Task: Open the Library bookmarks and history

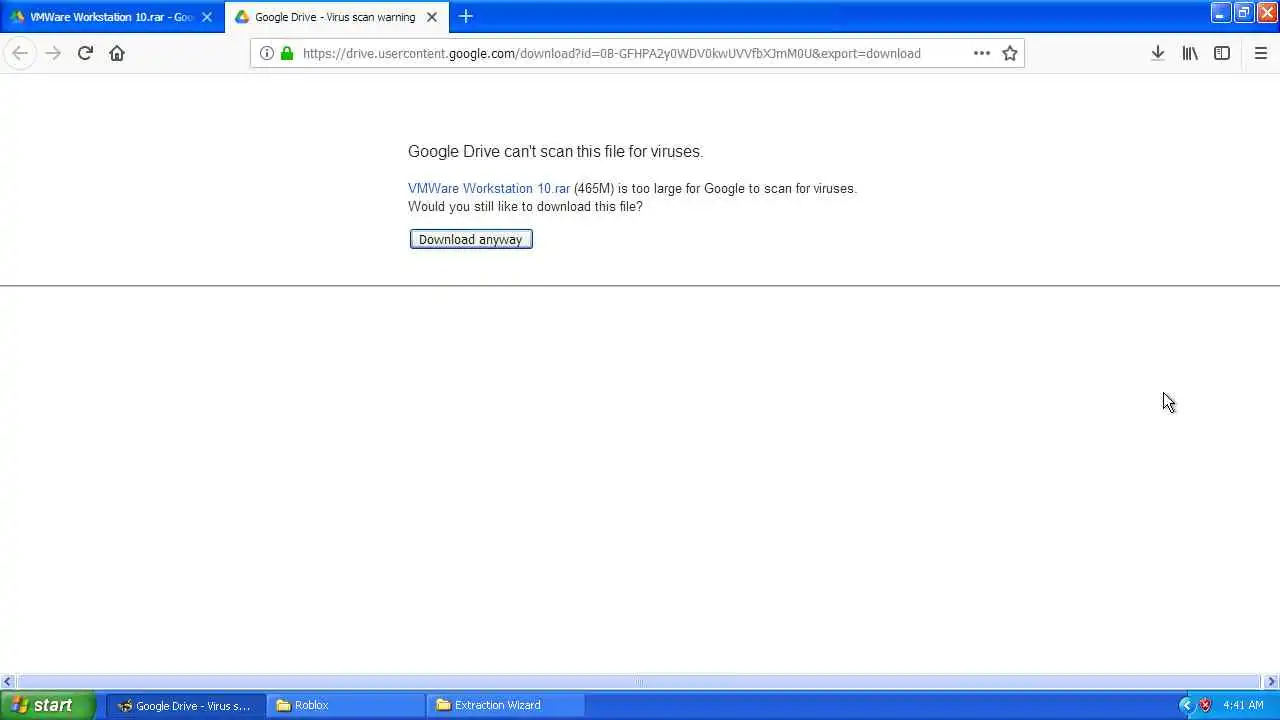Action: (x=1190, y=53)
